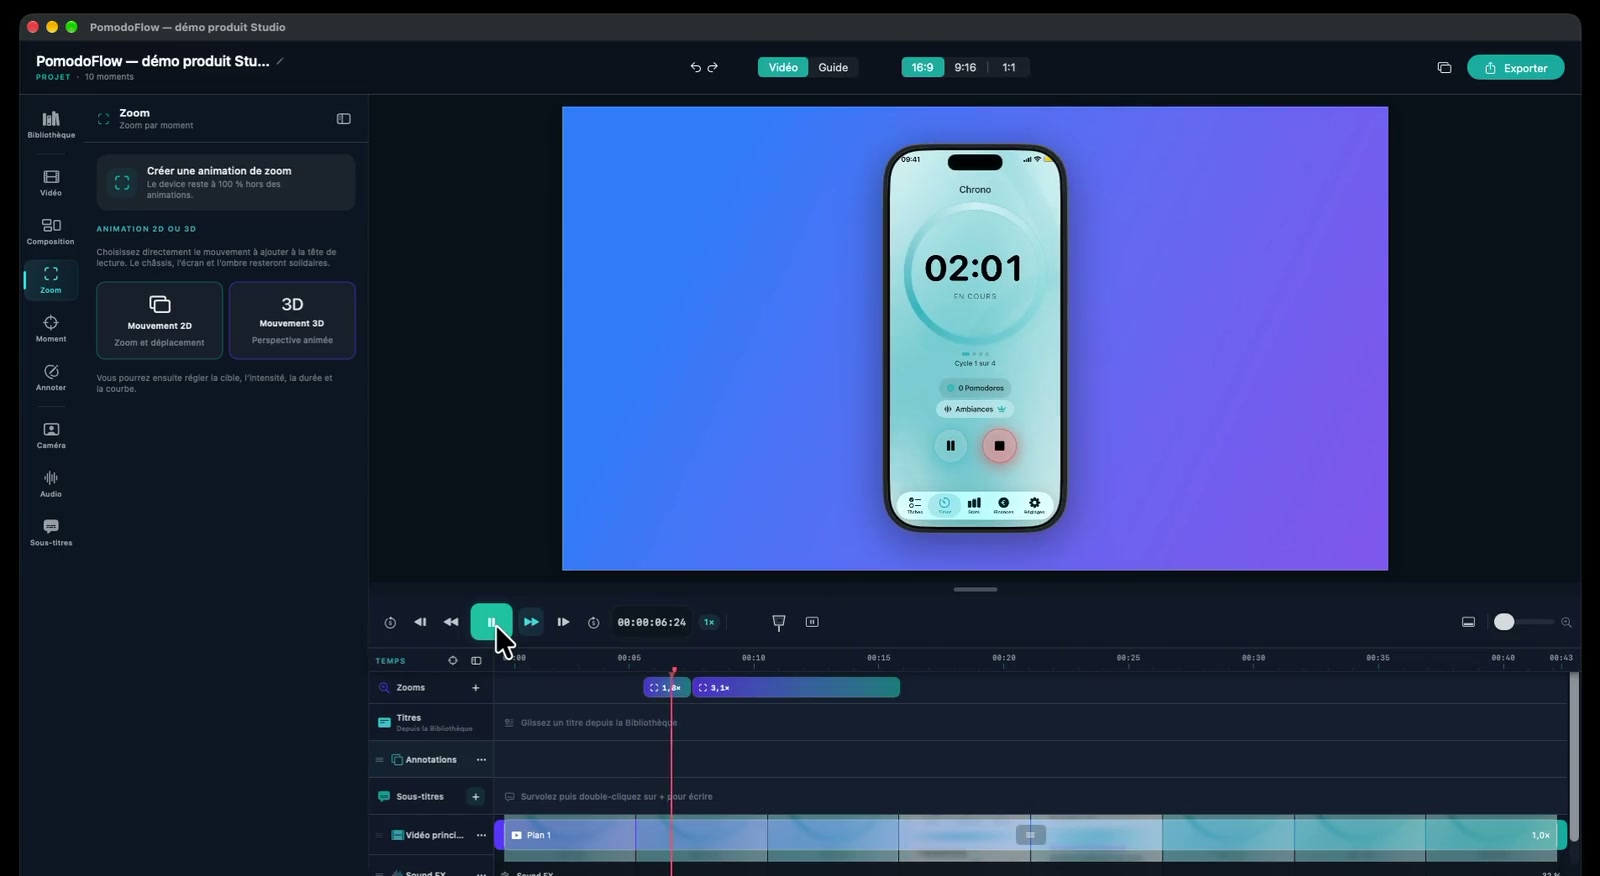Open the Vidéo sidebar panel

click(x=51, y=182)
